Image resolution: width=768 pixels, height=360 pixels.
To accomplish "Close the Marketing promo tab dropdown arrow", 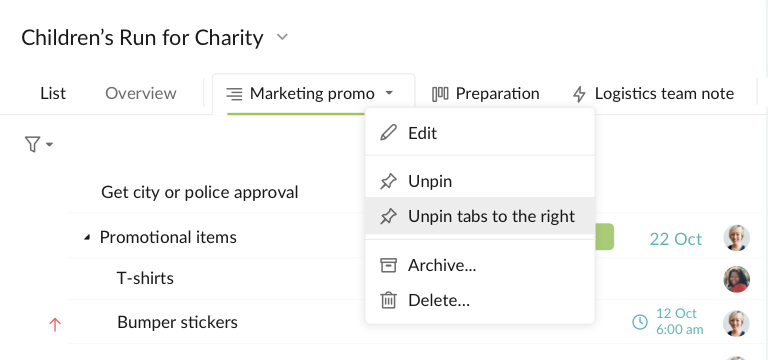I will click(x=389, y=93).
